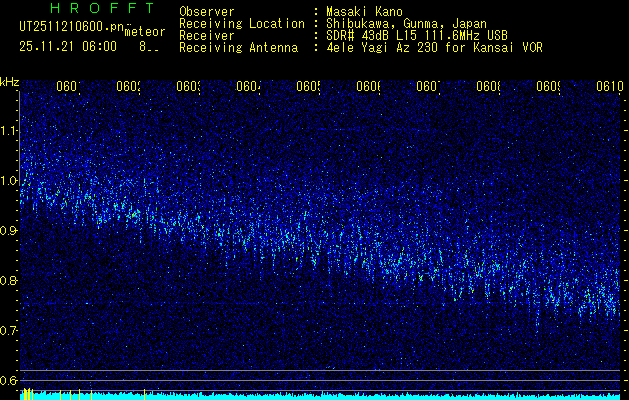Click the 1.1 kHz frequency axis mark
Viewport: 629px width, 400px height.
(10, 131)
